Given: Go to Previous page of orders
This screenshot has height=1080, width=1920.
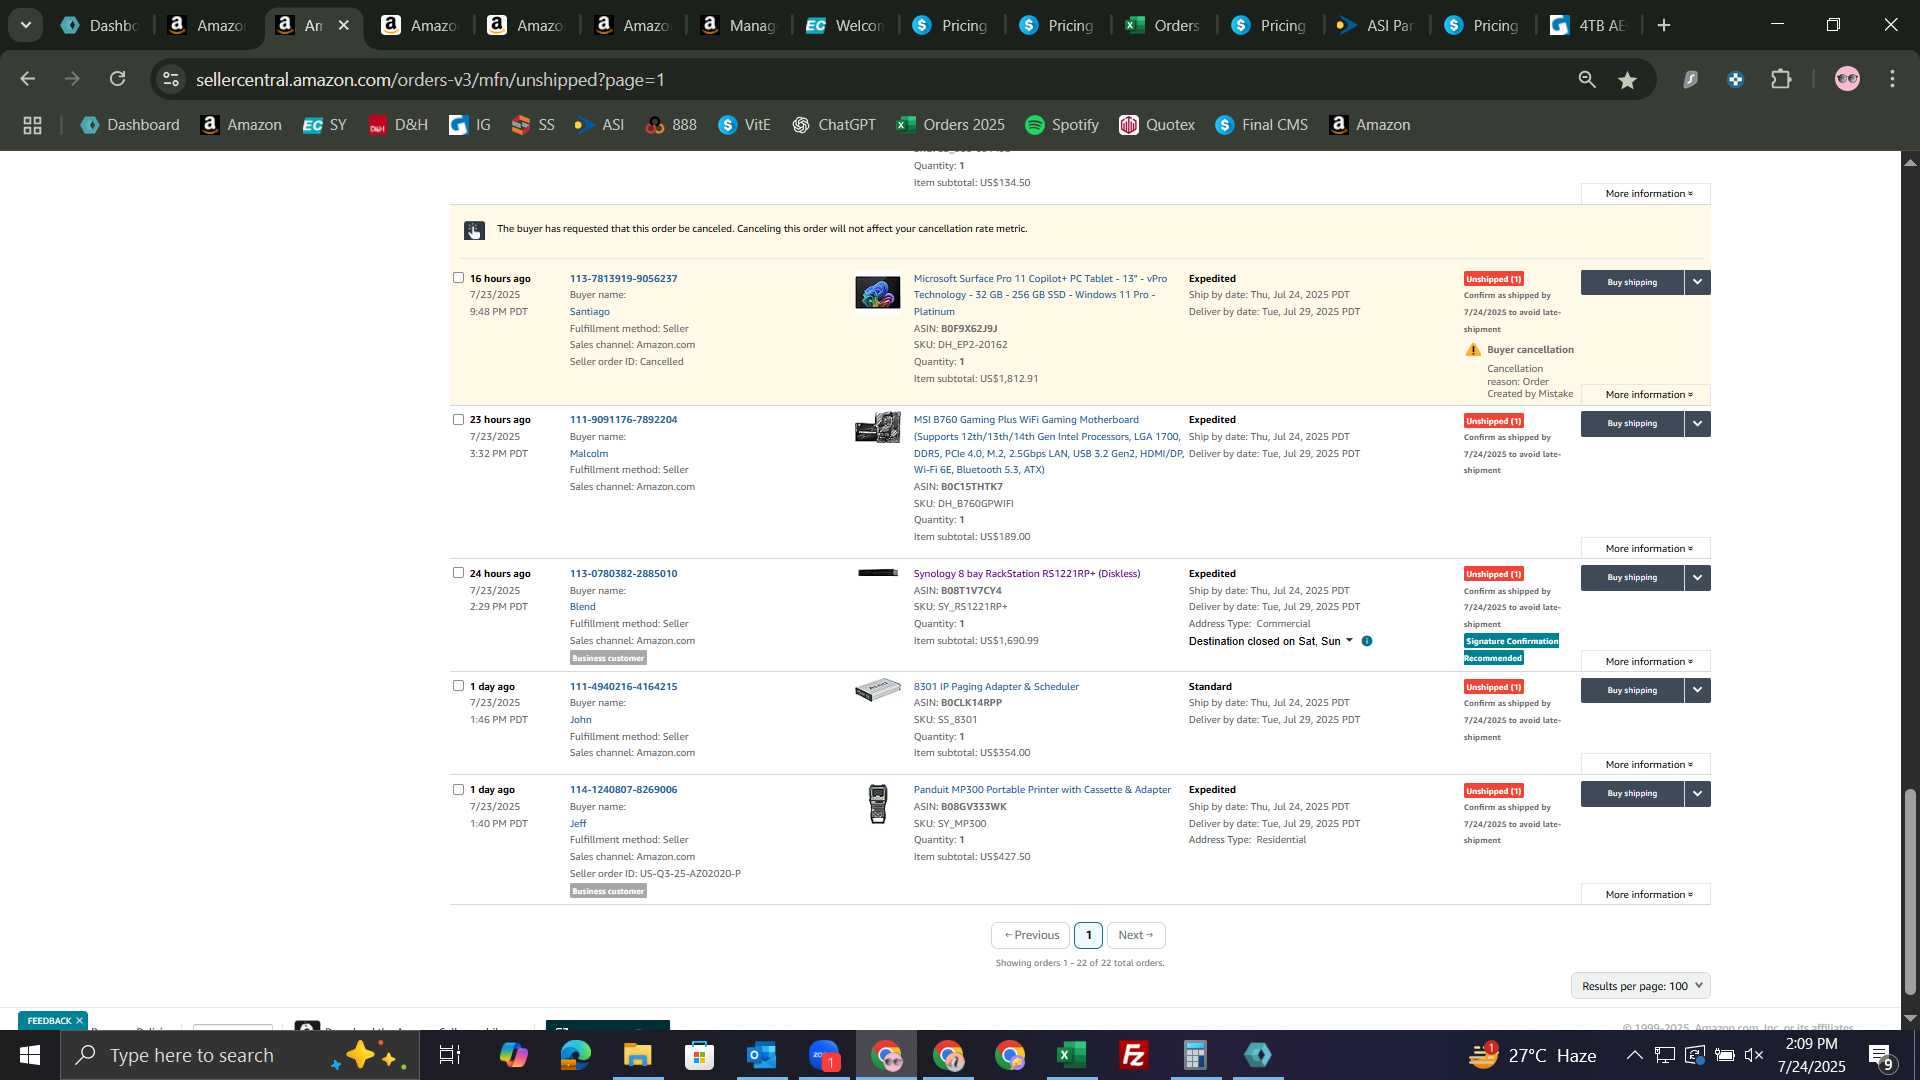Looking at the screenshot, I should pos(1031,935).
